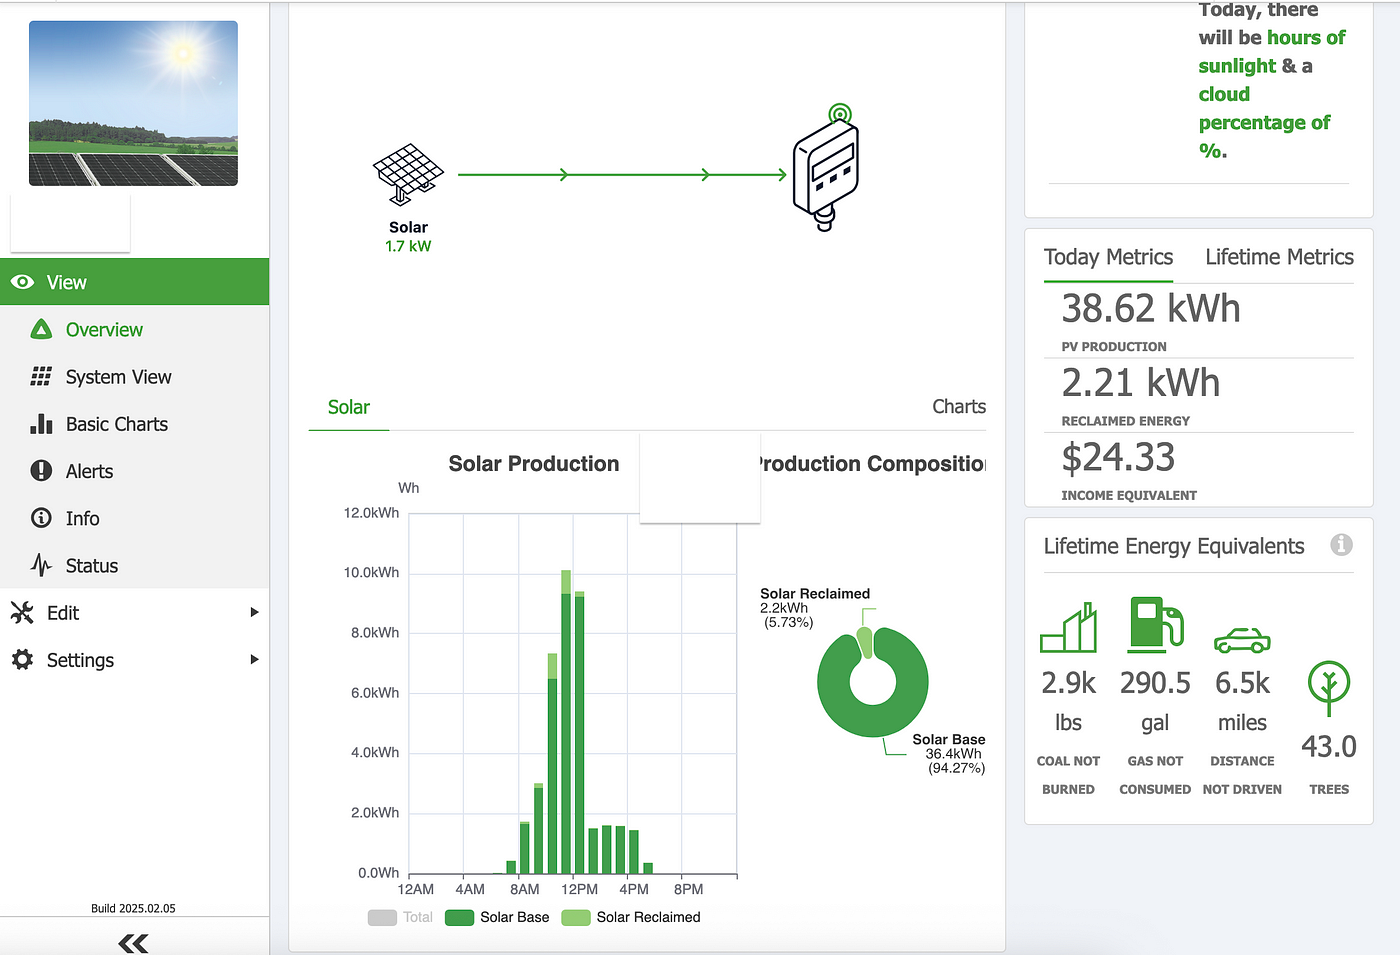
Task: Toggle Total series in chart legend
Action: click(401, 917)
